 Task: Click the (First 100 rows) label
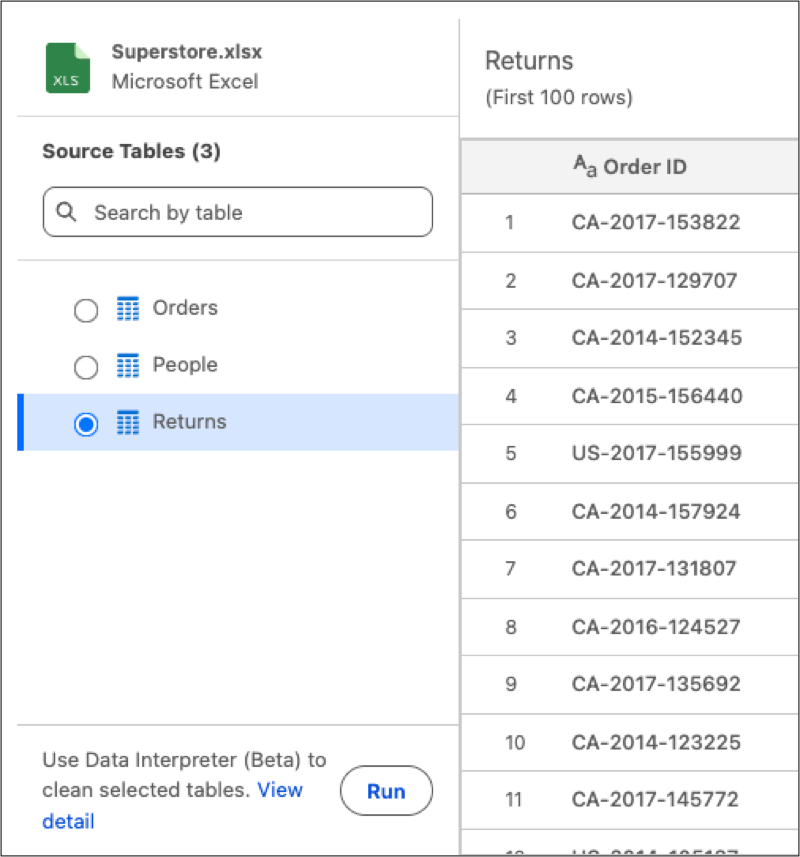pos(559,97)
